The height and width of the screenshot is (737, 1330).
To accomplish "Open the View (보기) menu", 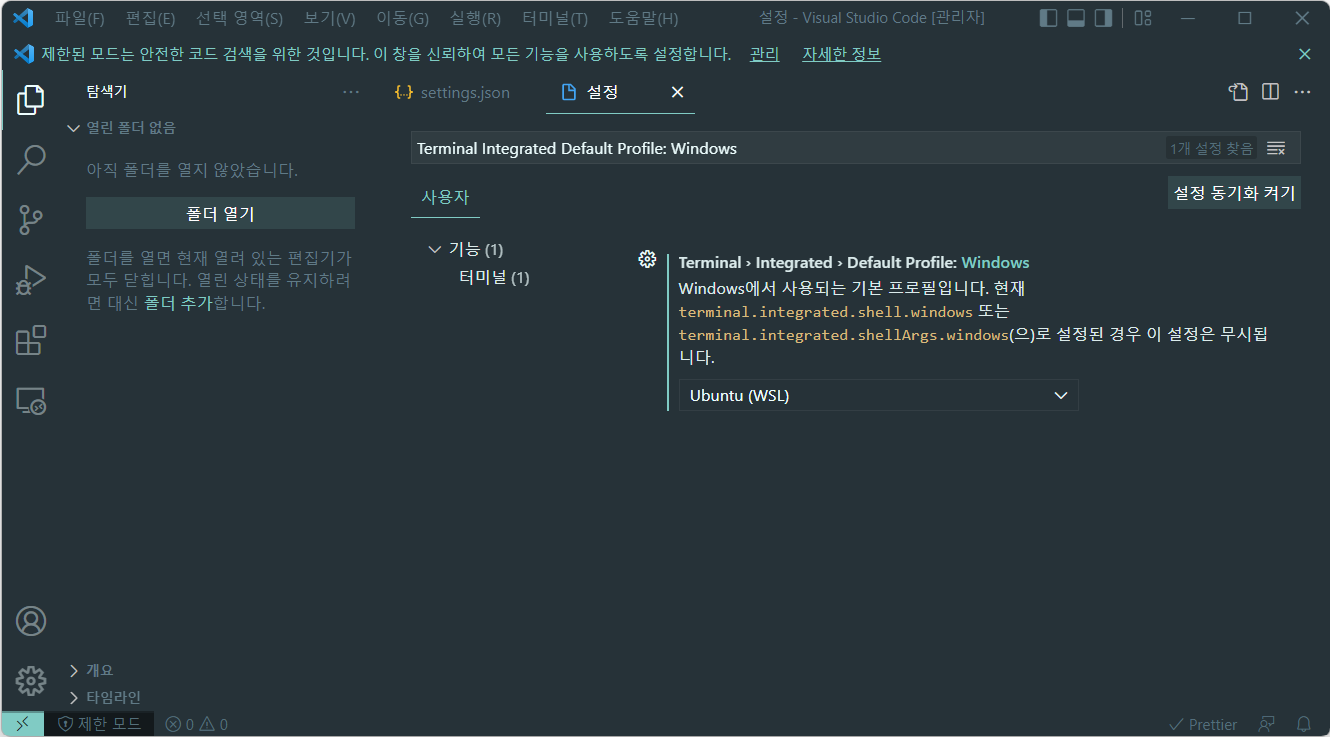I will tap(329, 18).
